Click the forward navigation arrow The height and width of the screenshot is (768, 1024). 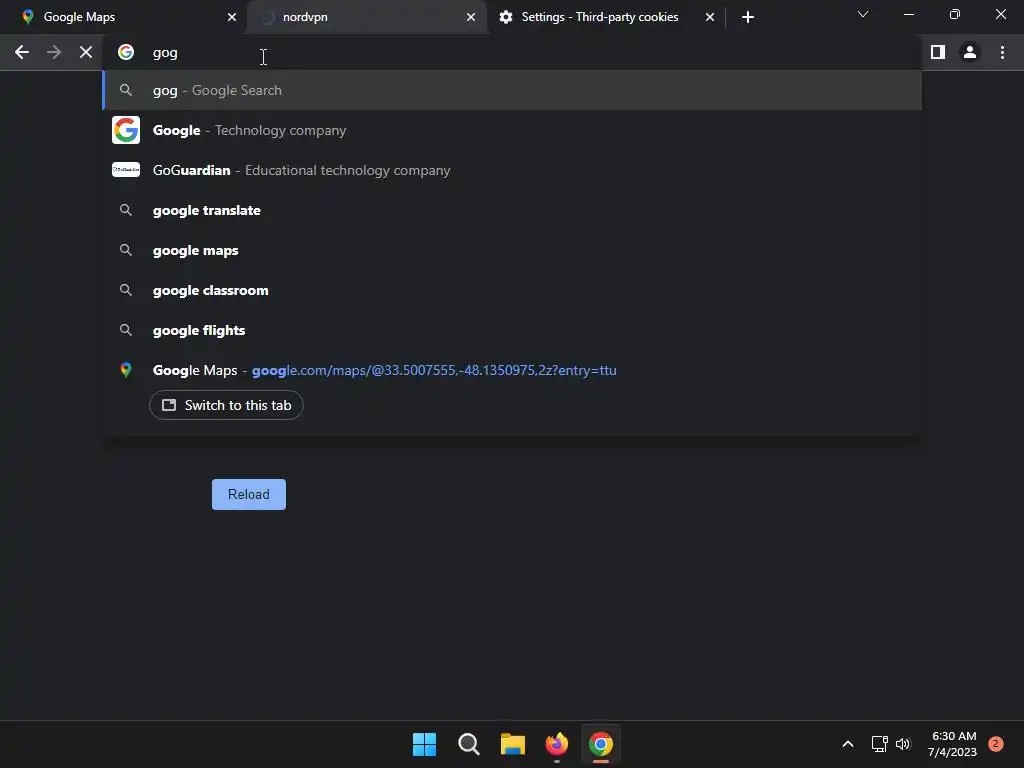pos(54,52)
